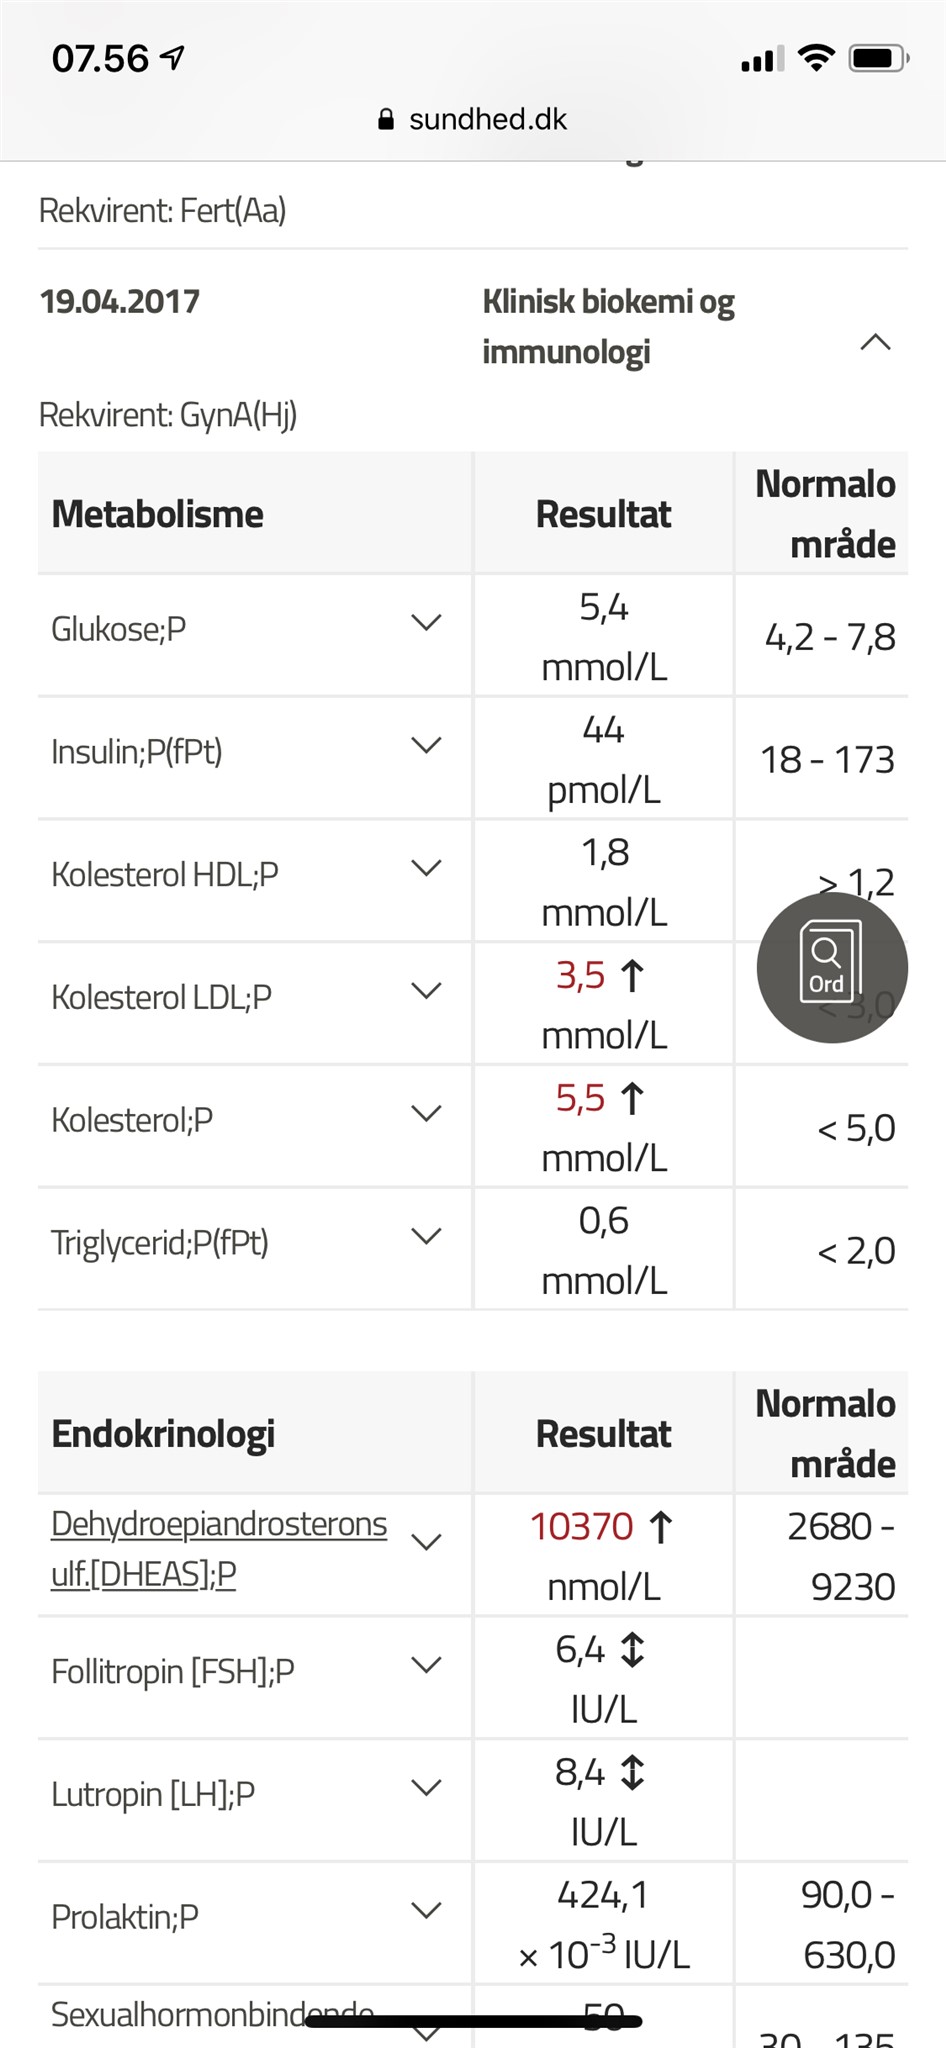Viewport: 946px width, 2048px height.
Task: Tap the sundhed.dk address bar
Action: [x=487, y=120]
